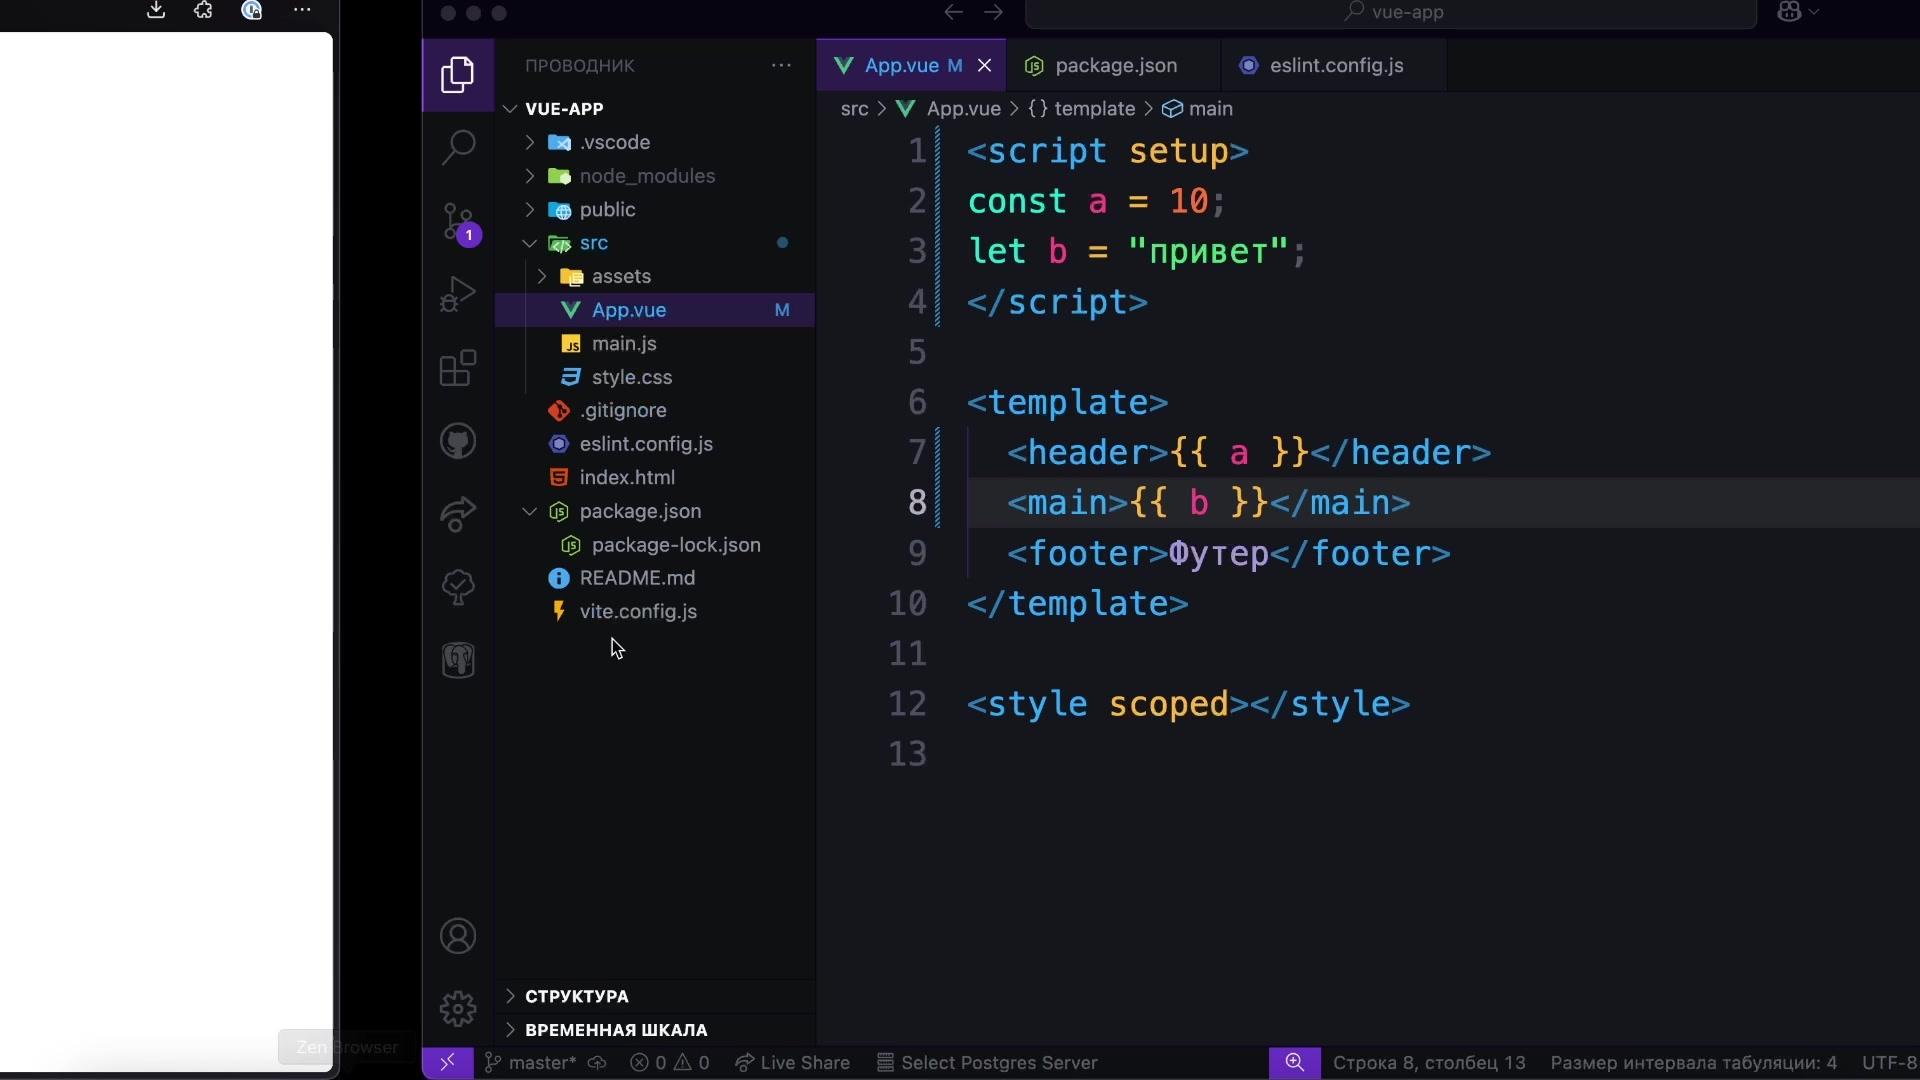The width and height of the screenshot is (1920, 1080).
Task: Collapse the VUE-APP root folder
Action: pyautogui.click(x=511, y=108)
